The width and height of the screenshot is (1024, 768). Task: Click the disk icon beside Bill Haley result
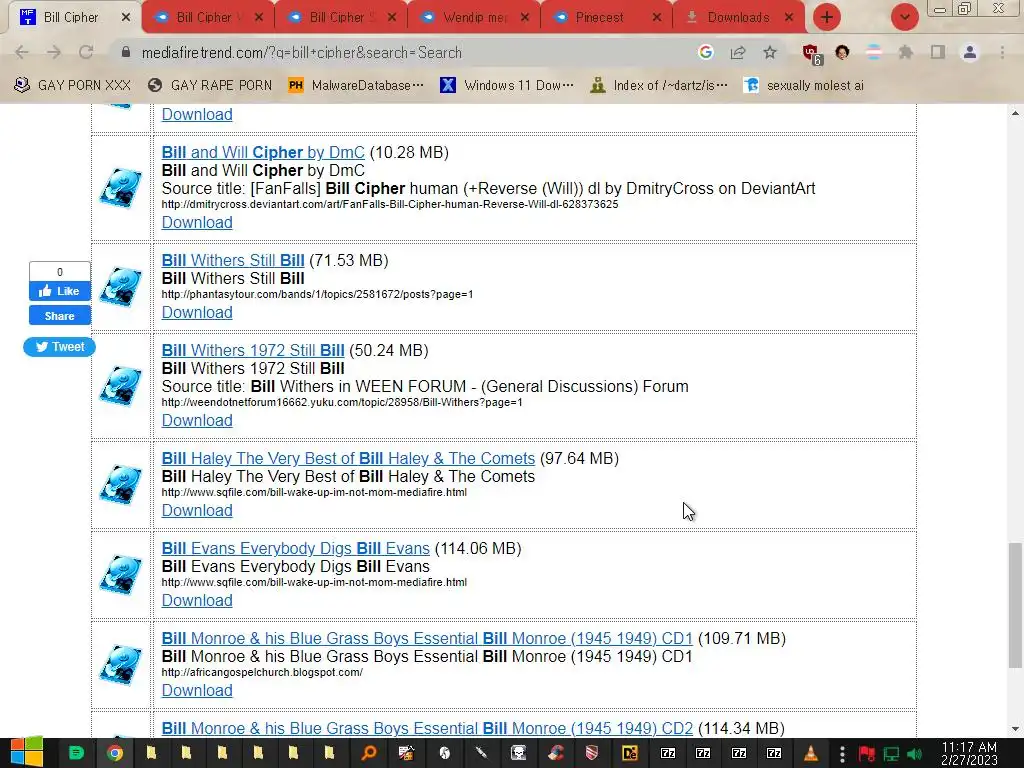(x=121, y=485)
